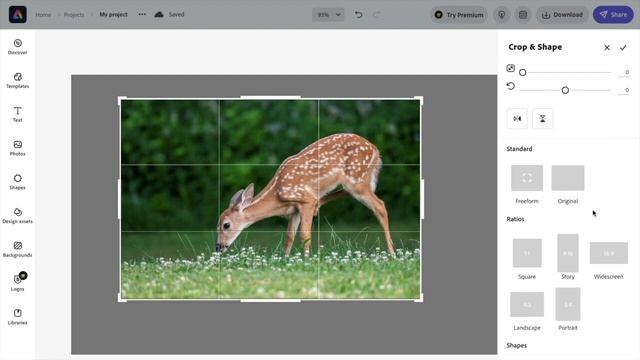Click the Download button
The width and height of the screenshot is (640, 360).
(x=562, y=15)
